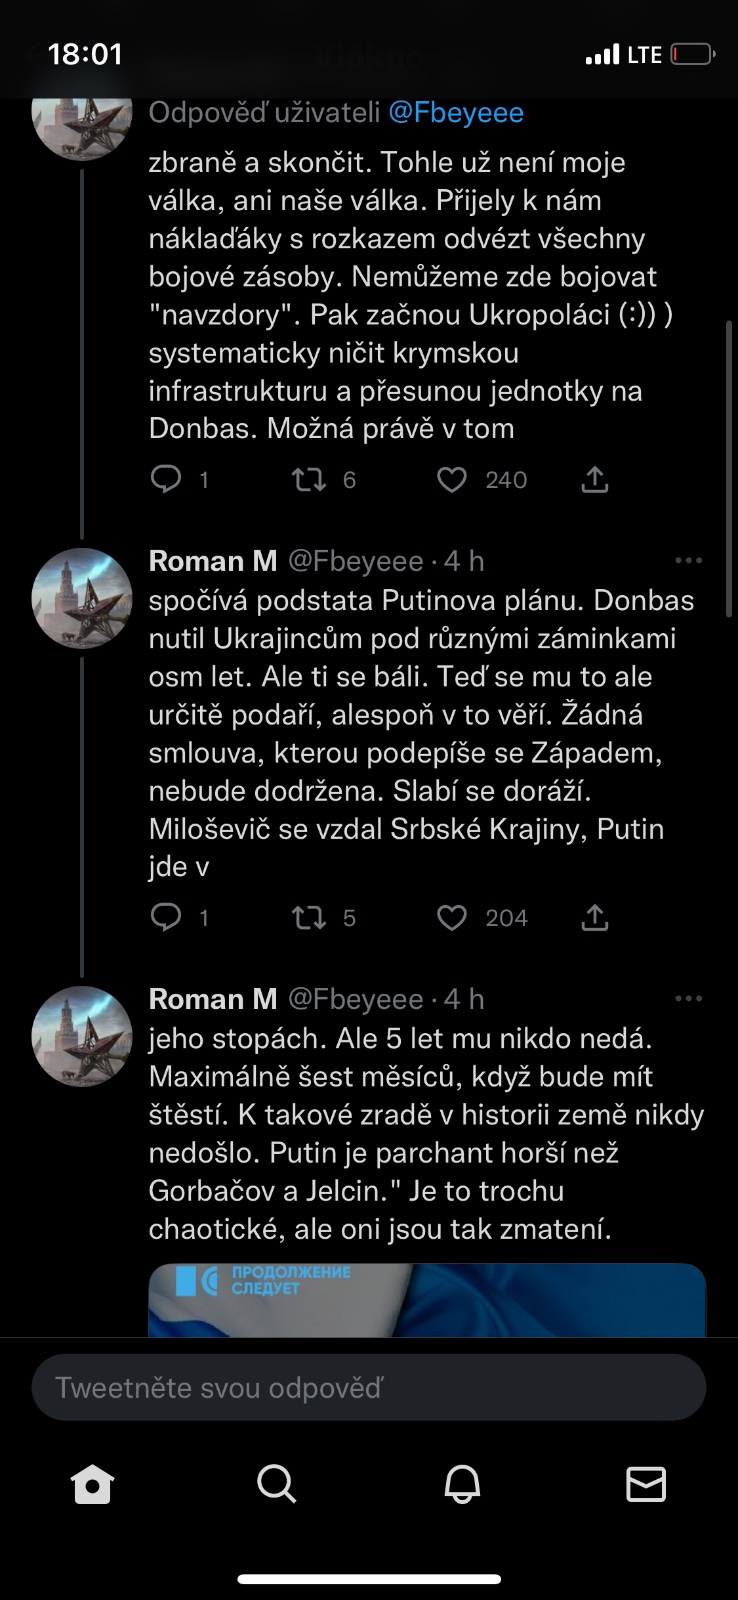
Task: Open the attached image with Russian text
Action: point(427,1299)
